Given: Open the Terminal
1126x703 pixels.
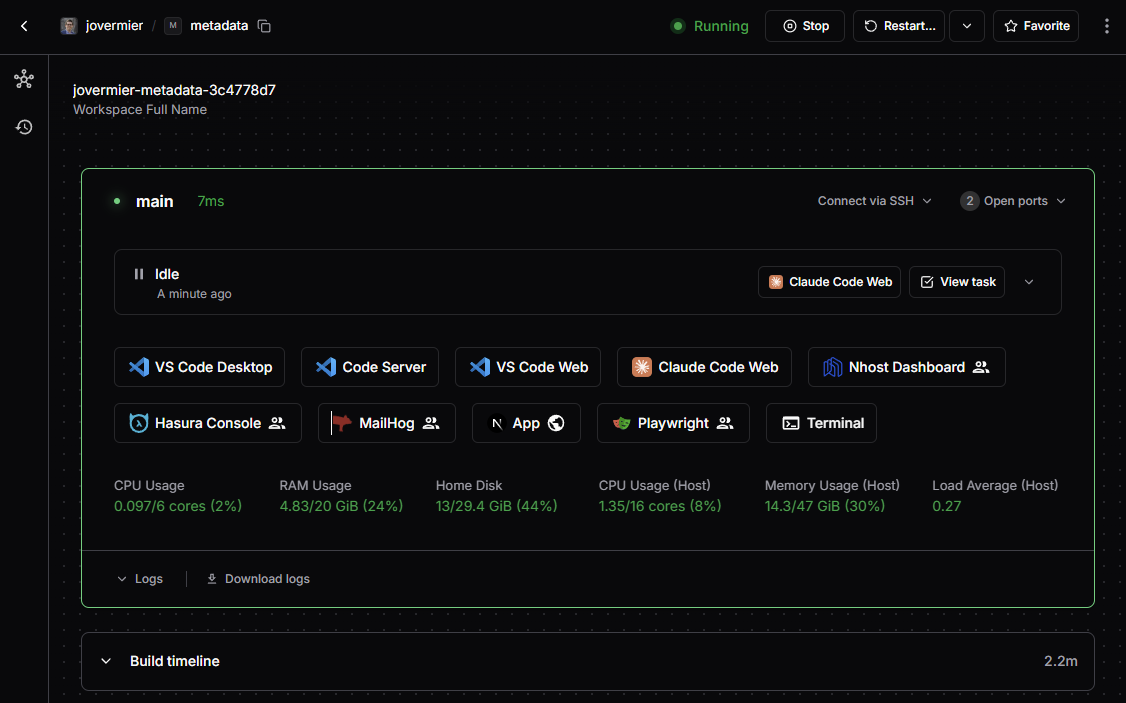Looking at the screenshot, I should (x=822, y=423).
